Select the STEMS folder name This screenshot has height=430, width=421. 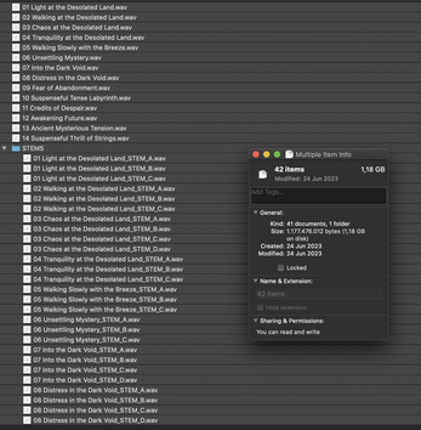[33, 148]
